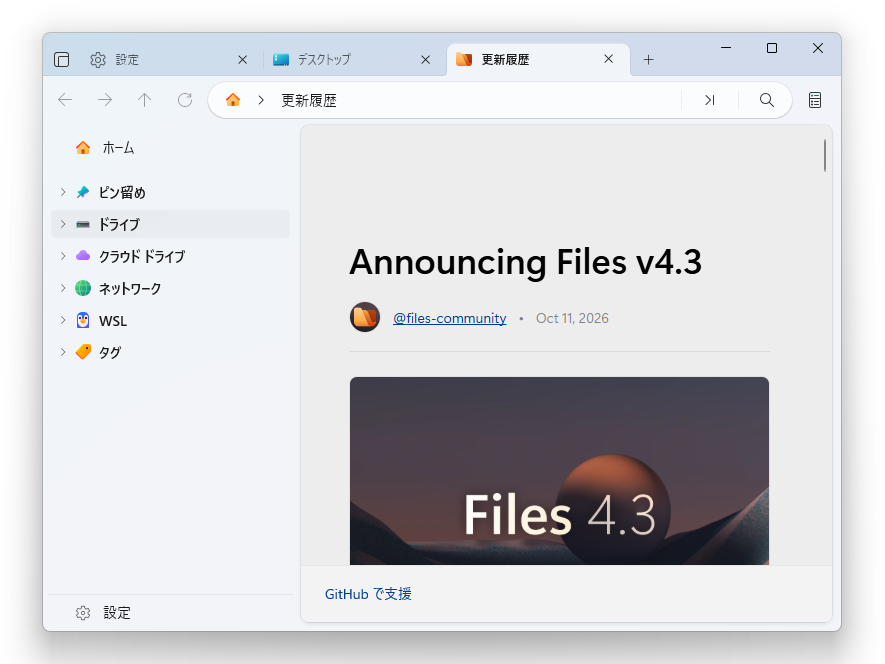Click 更新履歴 breadcrumb in address bar
The height and width of the screenshot is (664, 885).
(309, 101)
